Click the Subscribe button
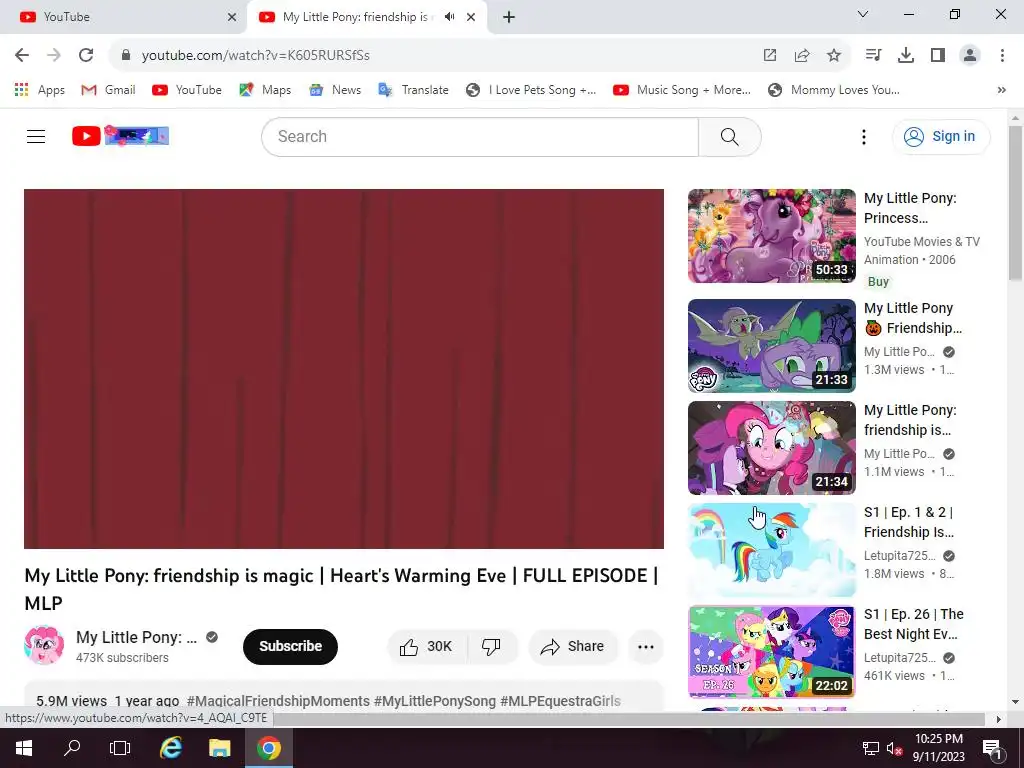 pyautogui.click(x=291, y=647)
